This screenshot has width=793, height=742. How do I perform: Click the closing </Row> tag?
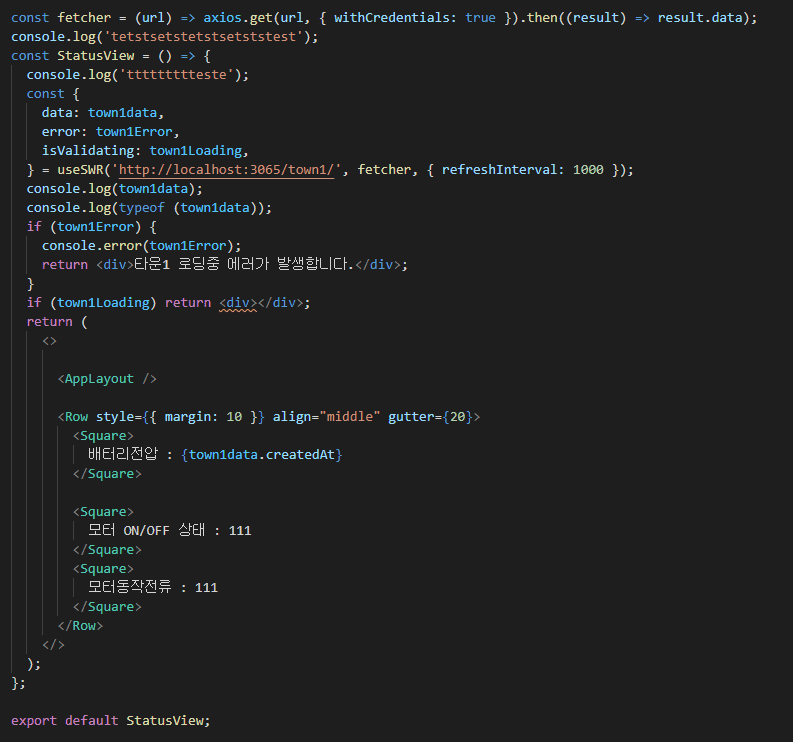tap(80, 626)
